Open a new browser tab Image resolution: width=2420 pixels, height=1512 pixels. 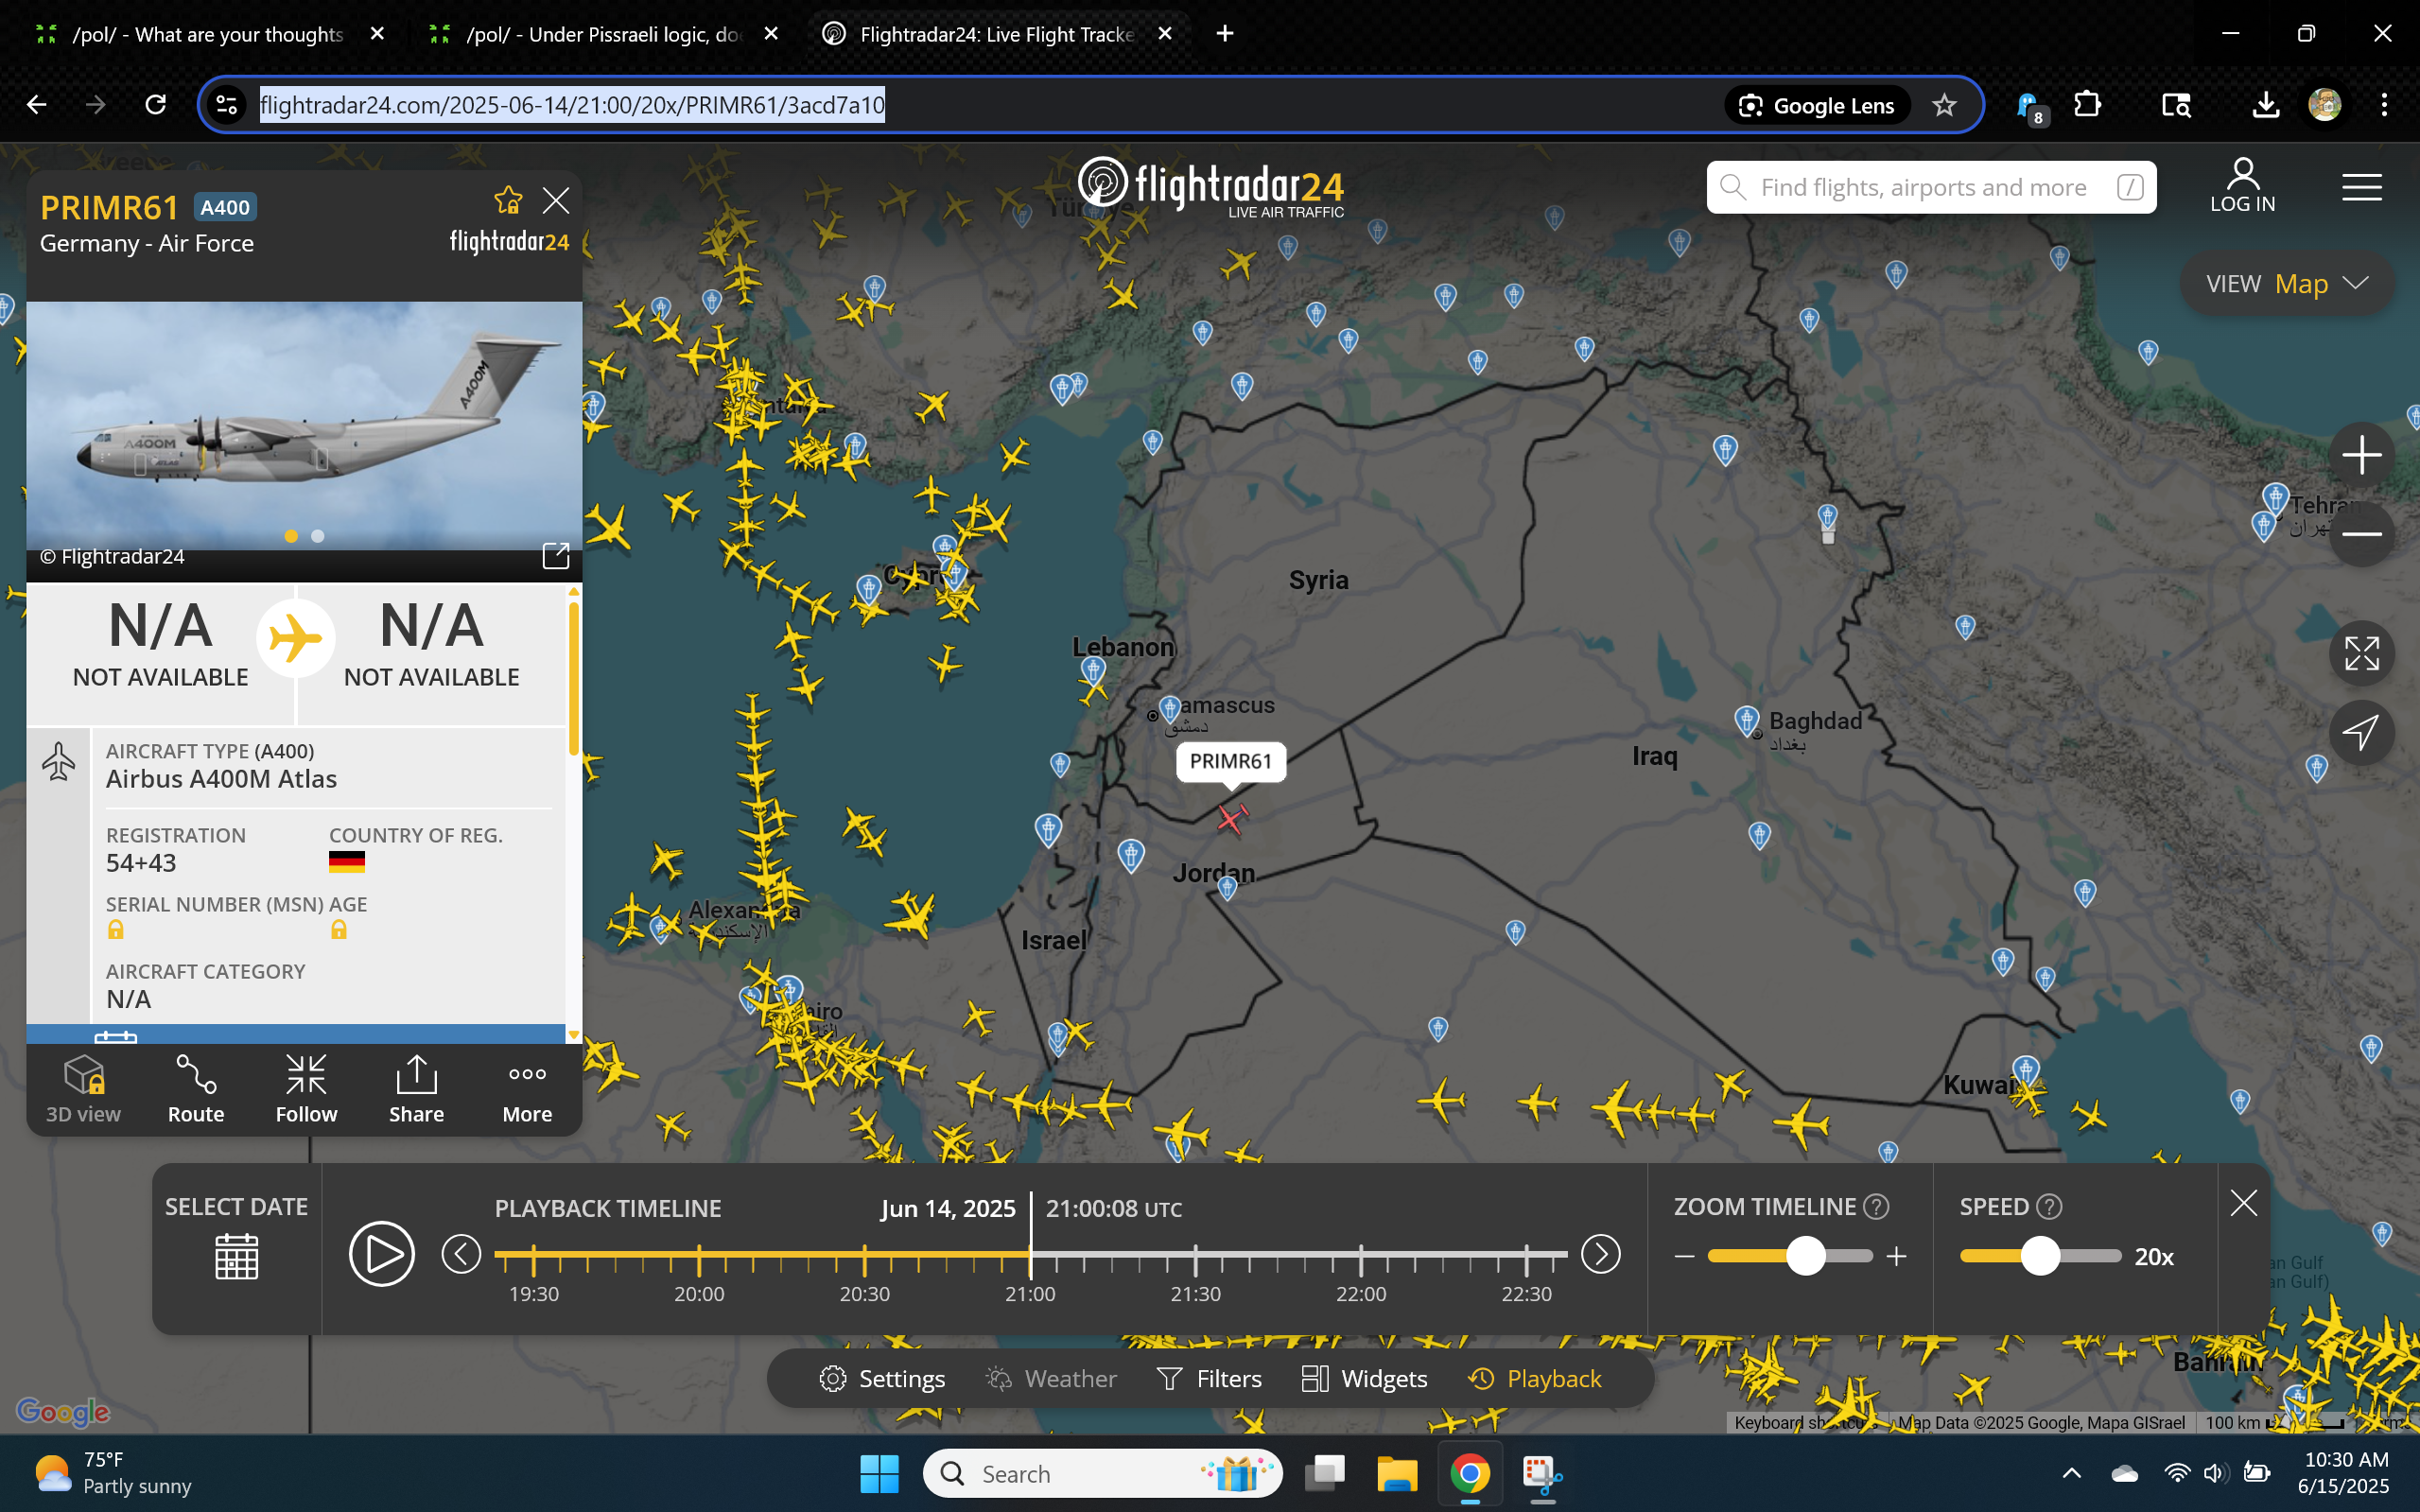[x=1225, y=34]
